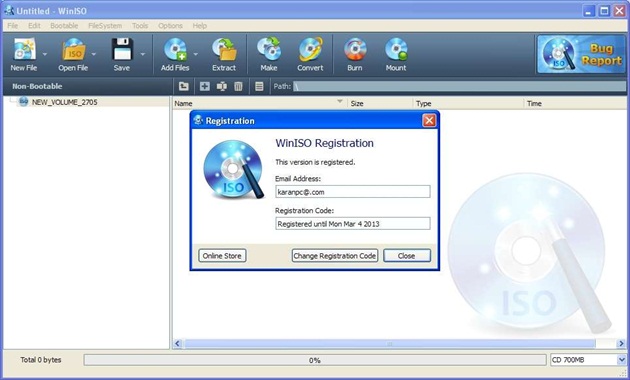The width and height of the screenshot is (630, 380).
Task: Click the 0% capacity progress bar
Action: click(315, 360)
